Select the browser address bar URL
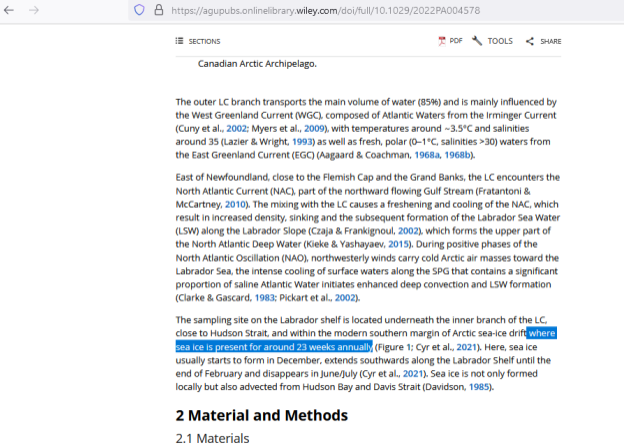Screen dimensions: 624x446 [326, 10]
